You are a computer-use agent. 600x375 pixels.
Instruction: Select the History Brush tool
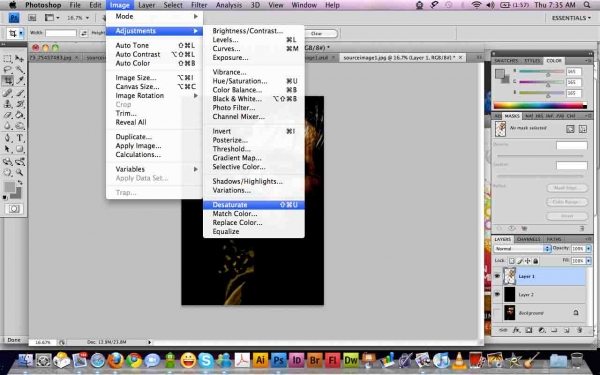coord(20,104)
